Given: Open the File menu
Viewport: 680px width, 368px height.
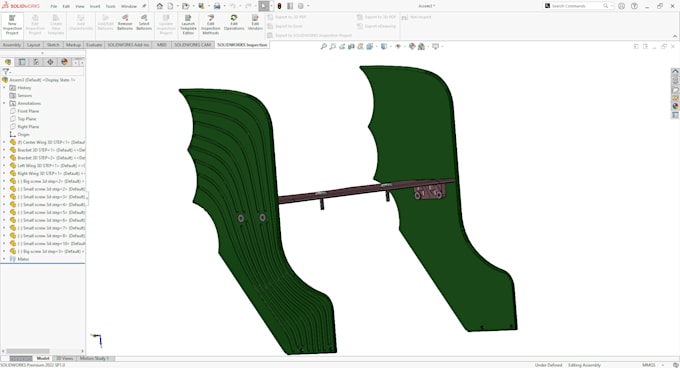Looking at the screenshot, I should (54, 7).
